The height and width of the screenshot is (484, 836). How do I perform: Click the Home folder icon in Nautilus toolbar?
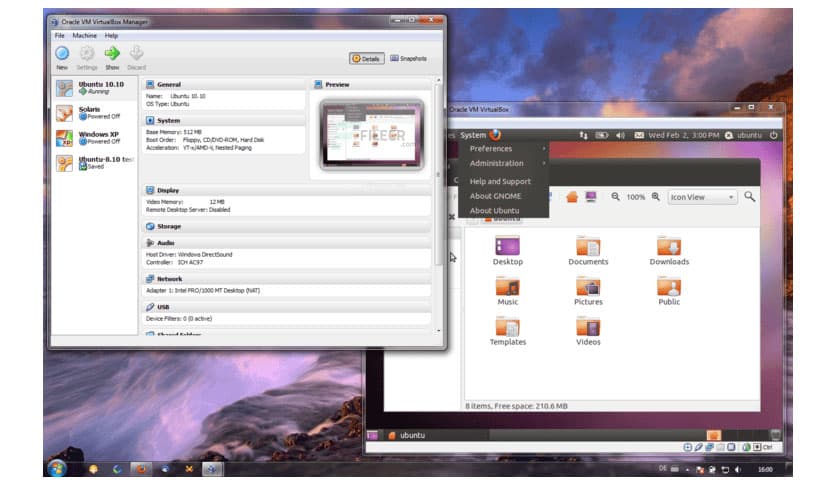pyautogui.click(x=572, y=197)
